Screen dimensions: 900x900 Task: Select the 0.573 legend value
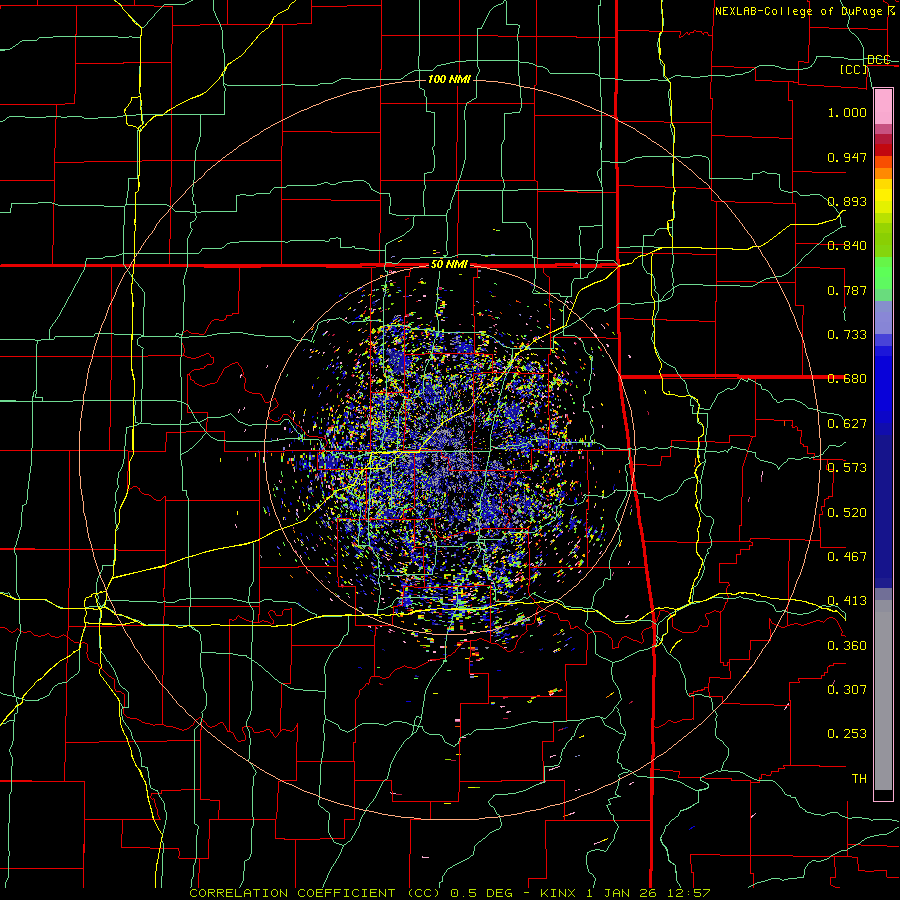847,468
